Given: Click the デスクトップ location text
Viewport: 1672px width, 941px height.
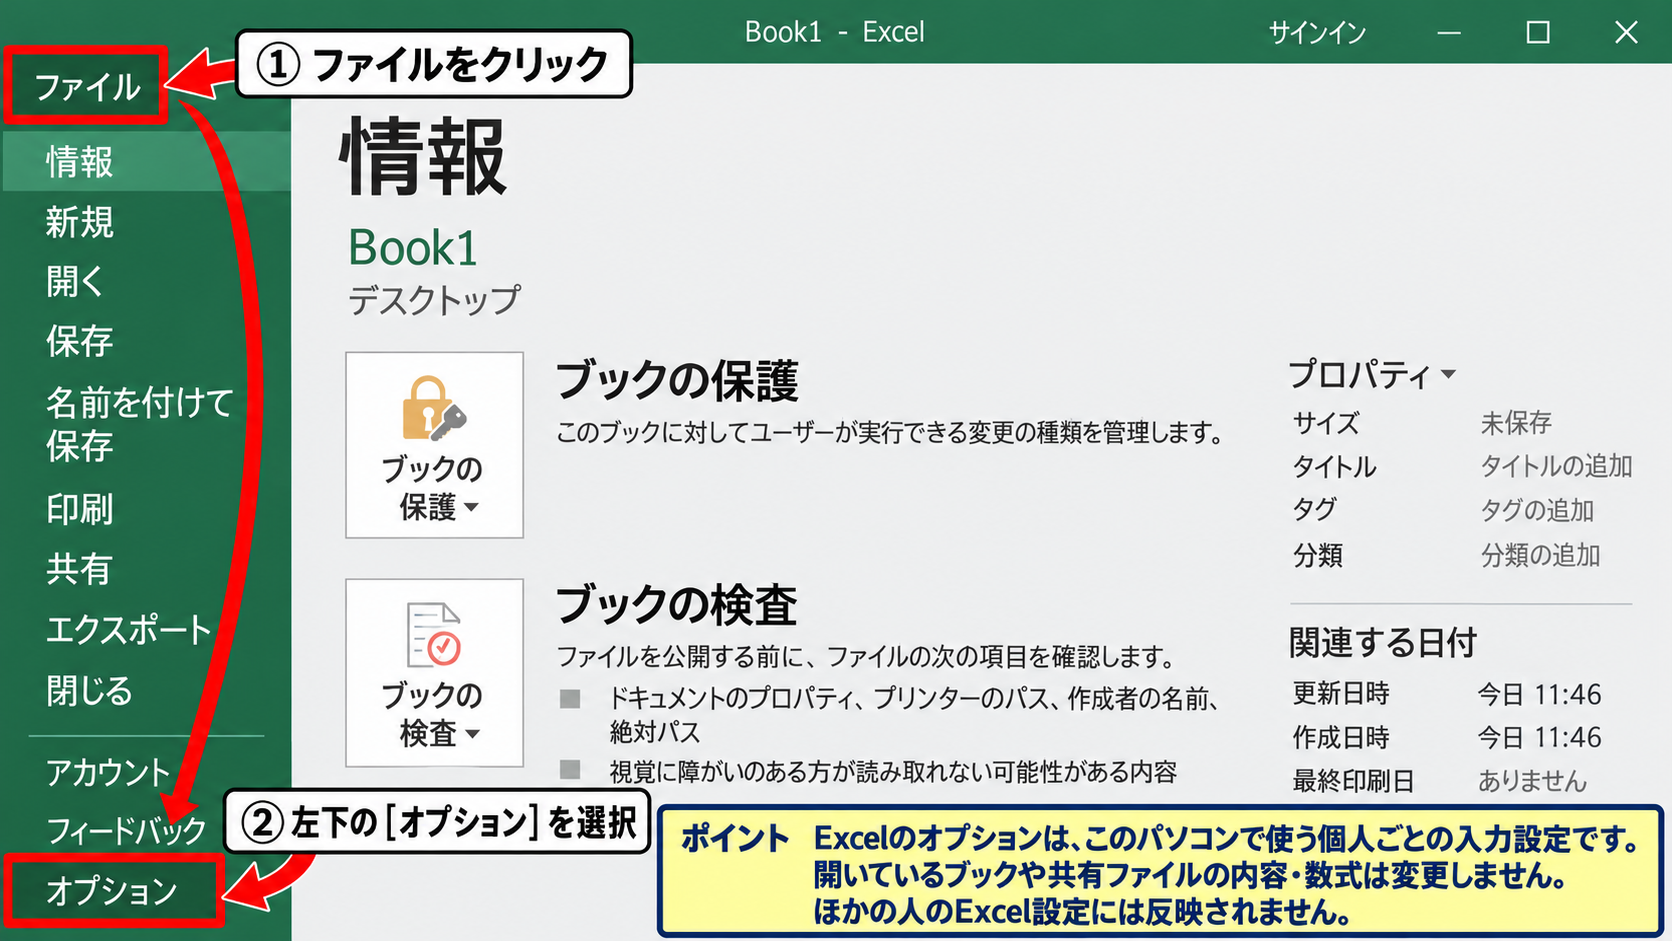Looking at the screenshot, I should click(x=434, y=300).
